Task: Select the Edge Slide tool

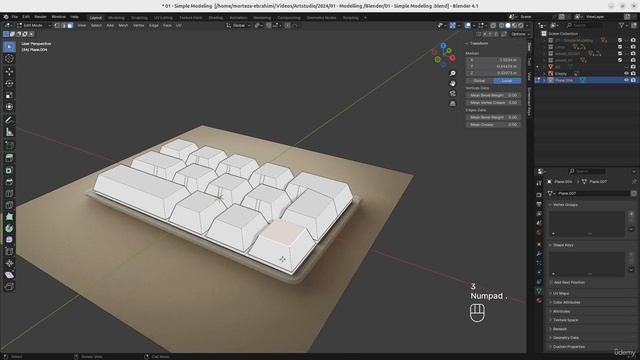Action: pos(9,251)
